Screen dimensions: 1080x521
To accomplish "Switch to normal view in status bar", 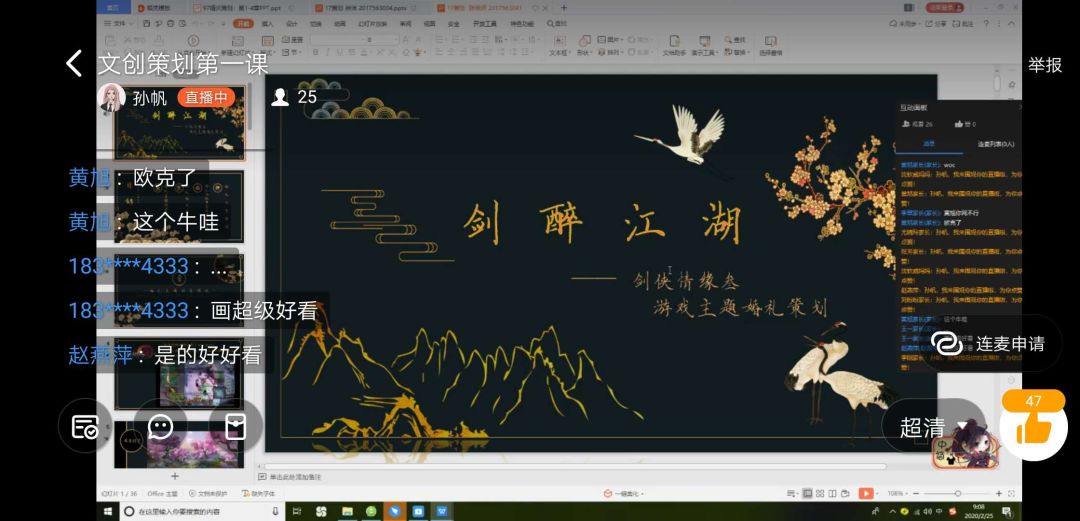I will (807, 493).
